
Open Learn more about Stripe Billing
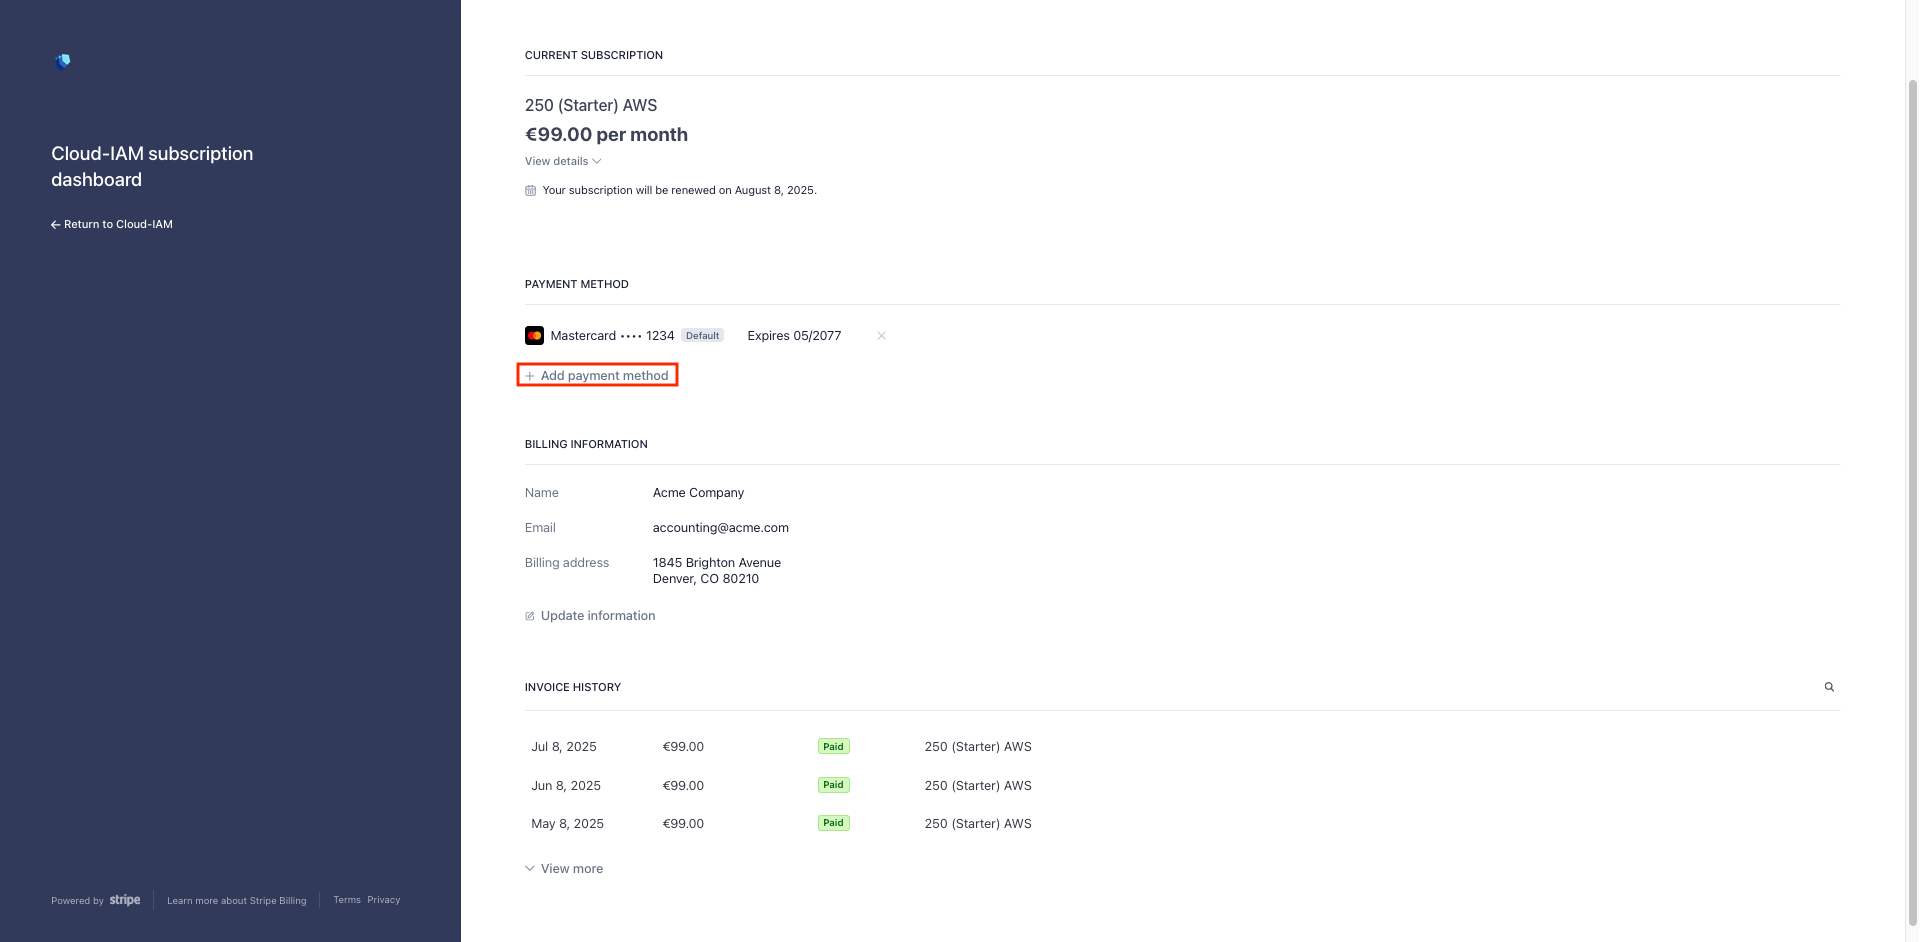(237, 900)
